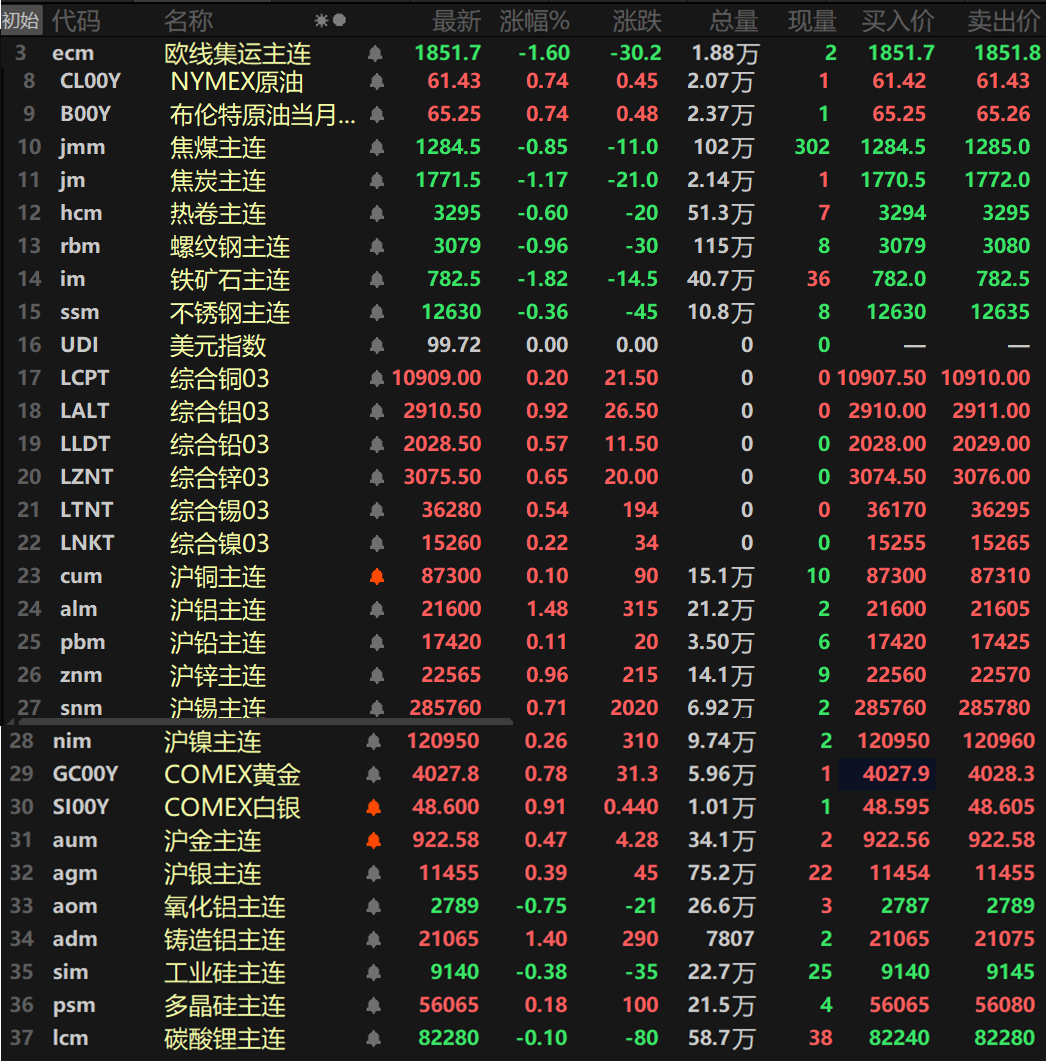Screen dimensions: 1046x1061
Task: Open the COMEX黄金 contract name
Action: [x=232, y=774]
